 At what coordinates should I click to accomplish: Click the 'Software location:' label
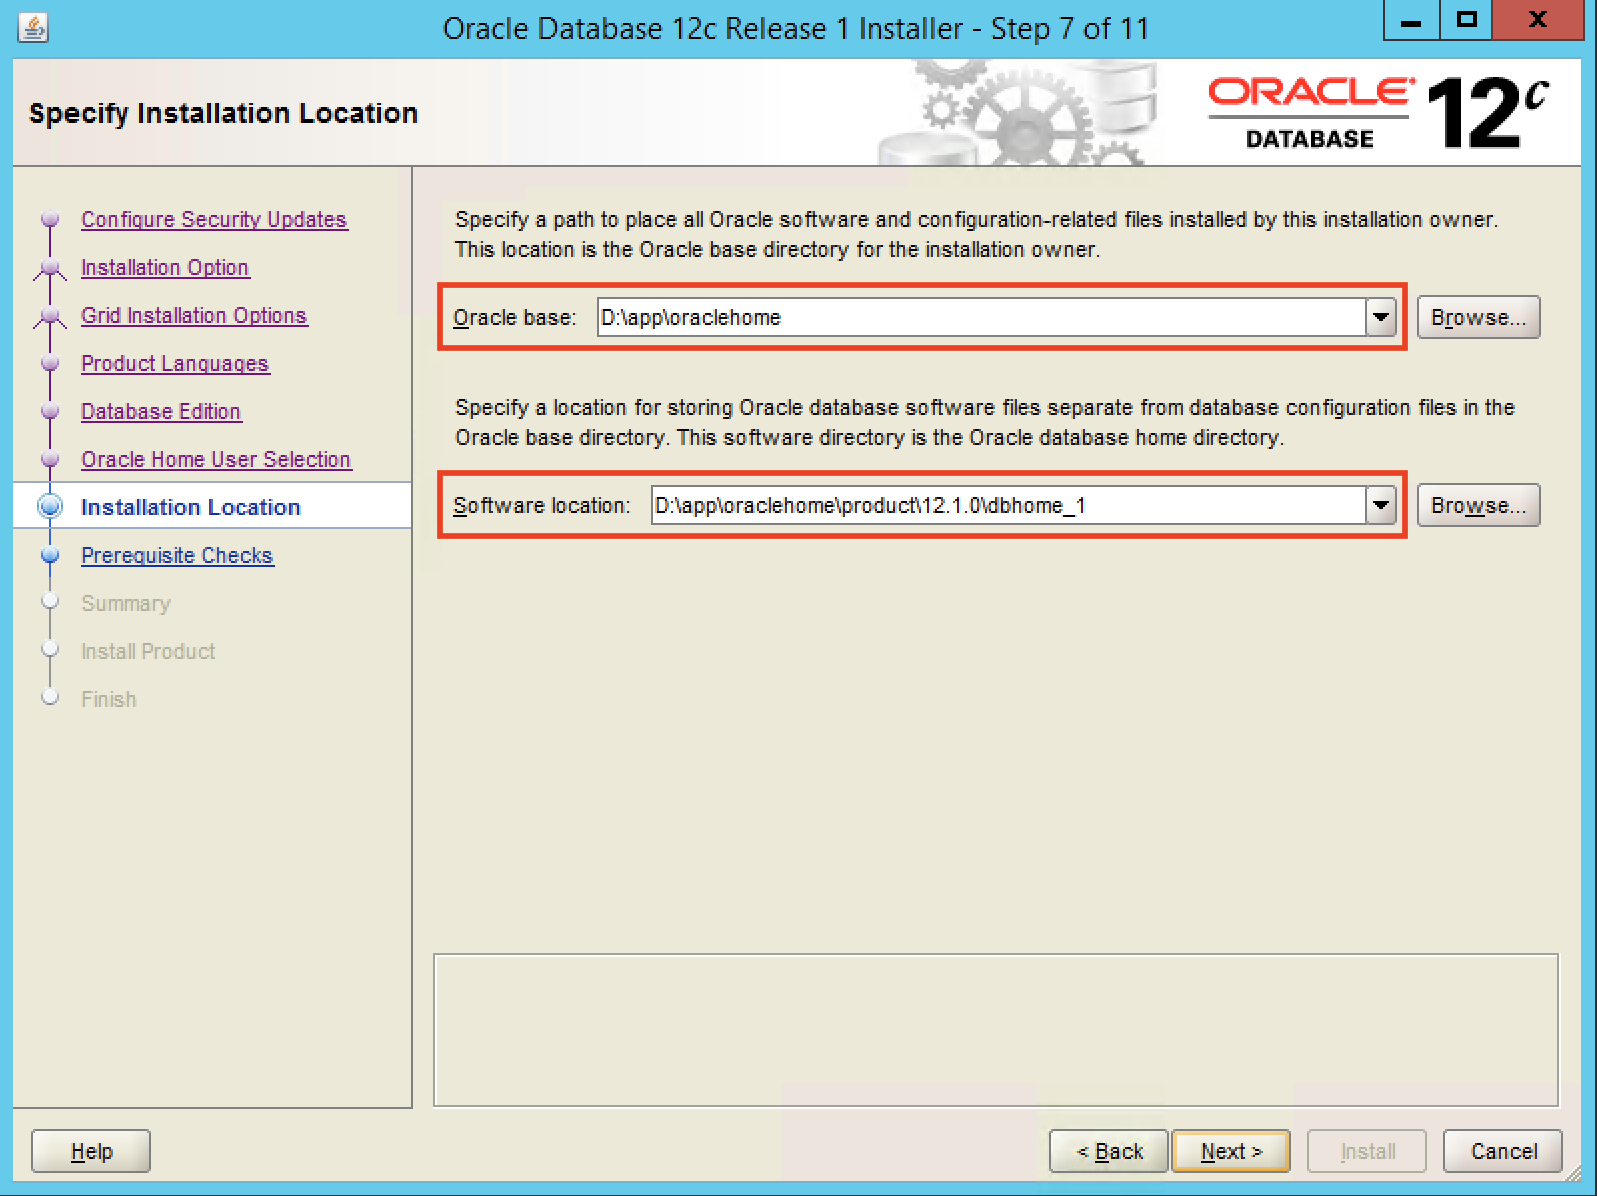pyautogui.click(x=542, y=505)
